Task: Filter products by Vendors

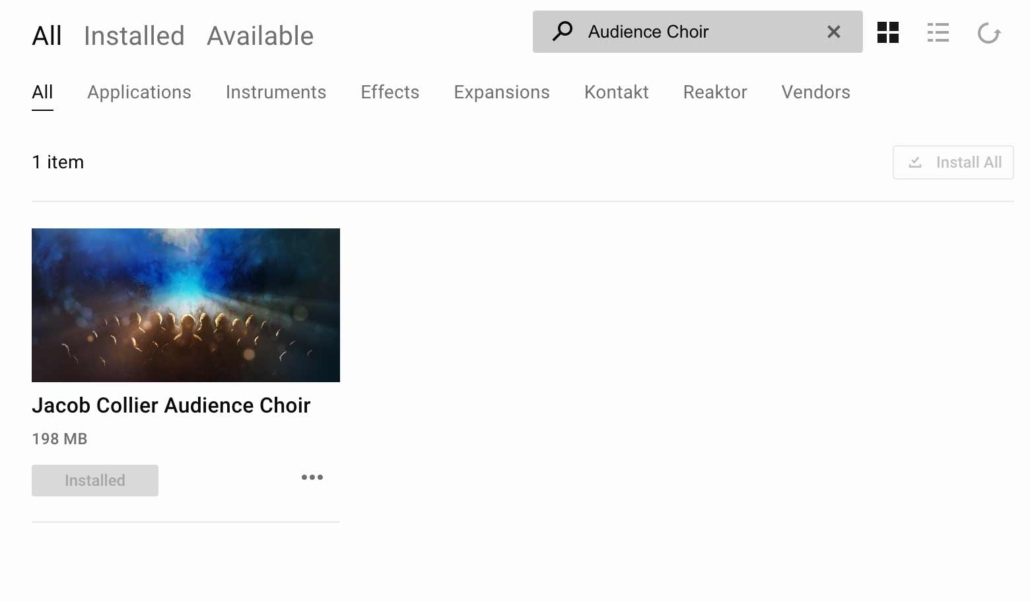Action: (815, 92)
